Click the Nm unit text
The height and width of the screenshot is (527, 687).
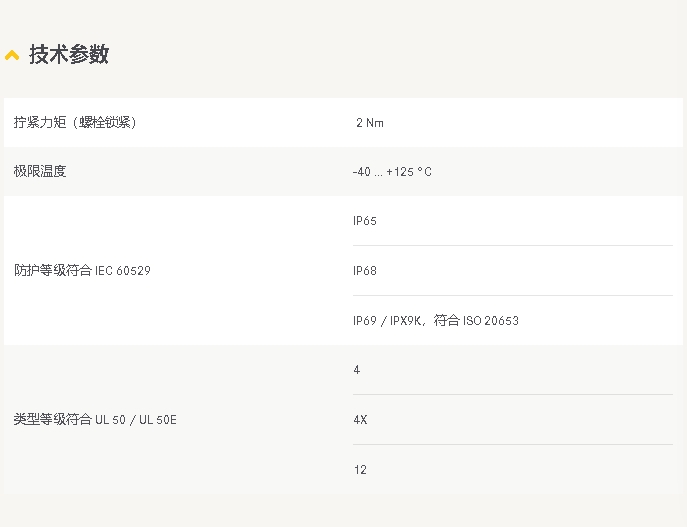375,123
